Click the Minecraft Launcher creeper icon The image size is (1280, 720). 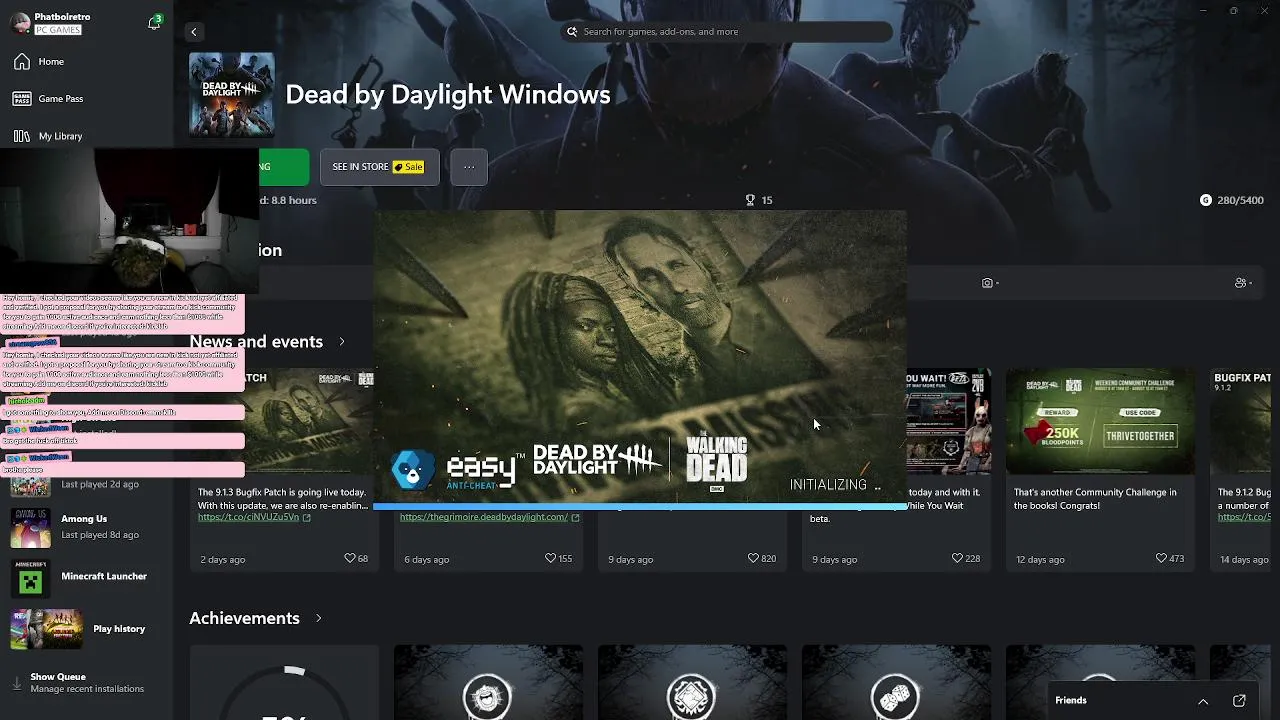tap(30, 577)
